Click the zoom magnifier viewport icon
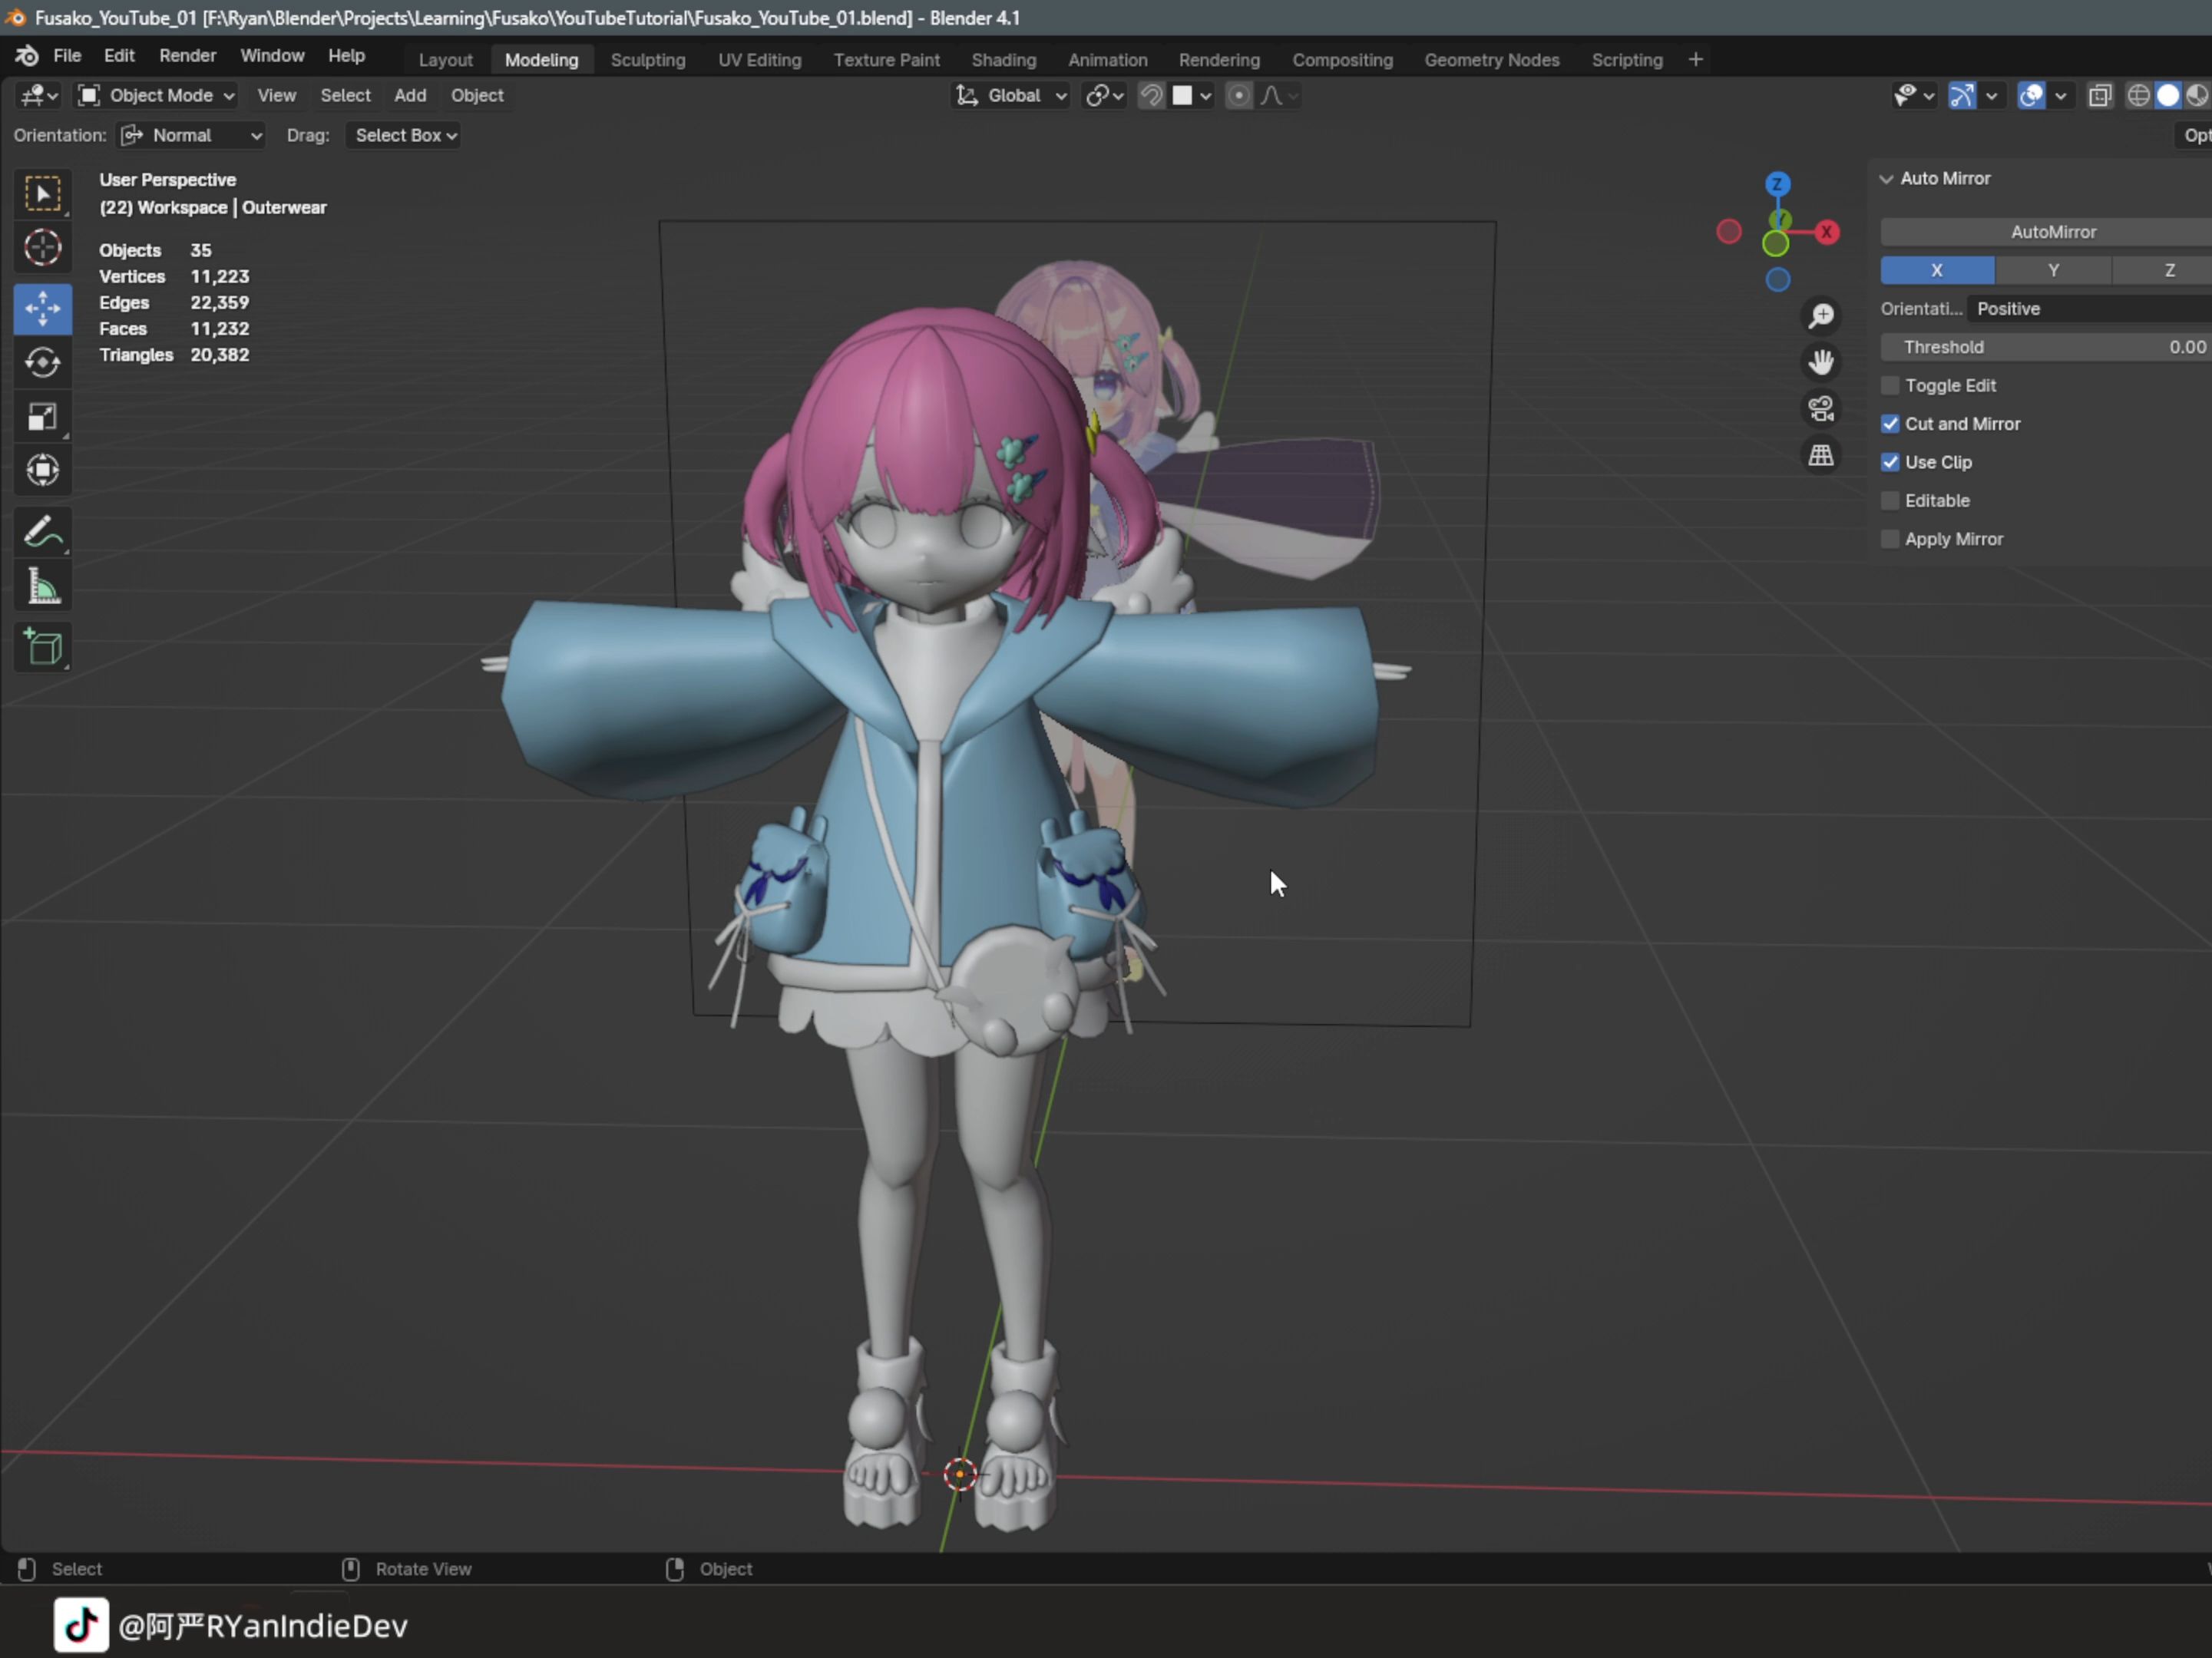This screenshot has width=2212, height=1658. click(1820, 315)
